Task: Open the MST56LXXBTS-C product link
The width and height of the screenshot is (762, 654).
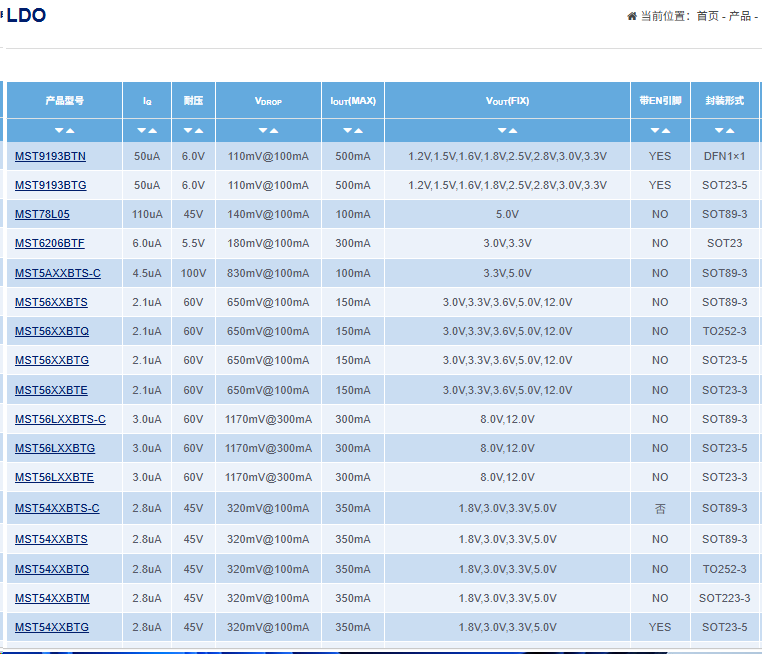Action: pyautogui.click(x=60, y=419)
